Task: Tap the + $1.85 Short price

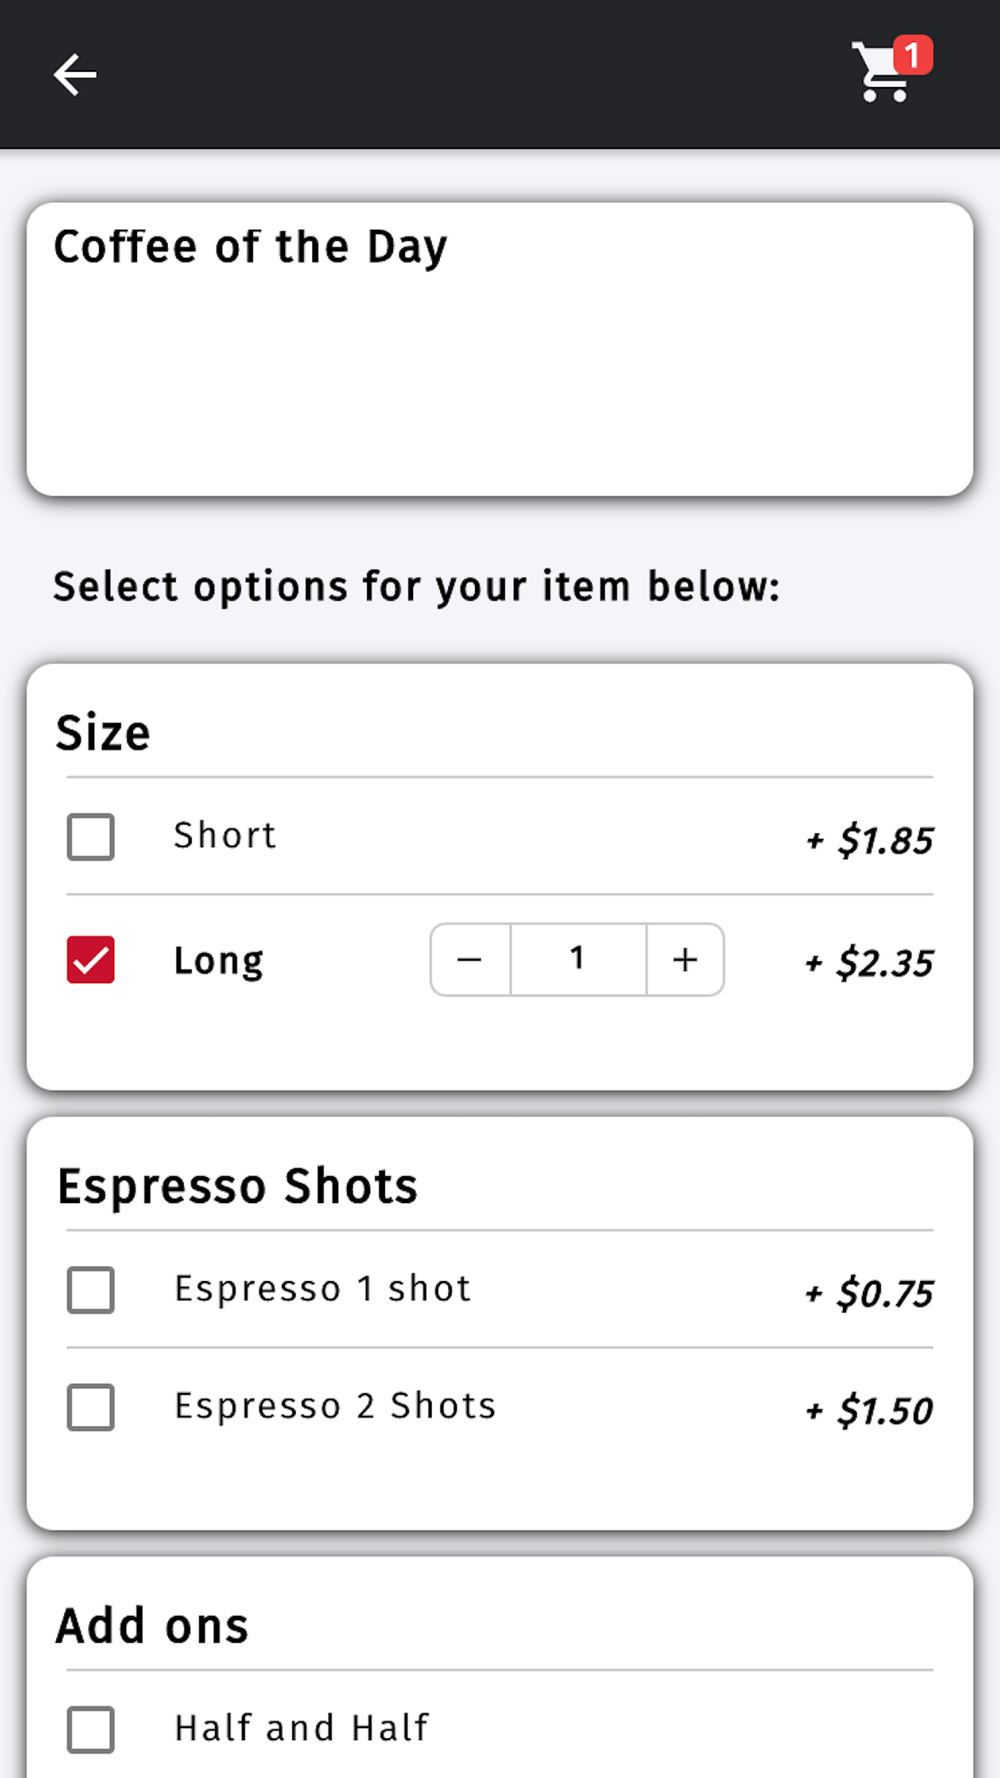Action: (869, 840)
